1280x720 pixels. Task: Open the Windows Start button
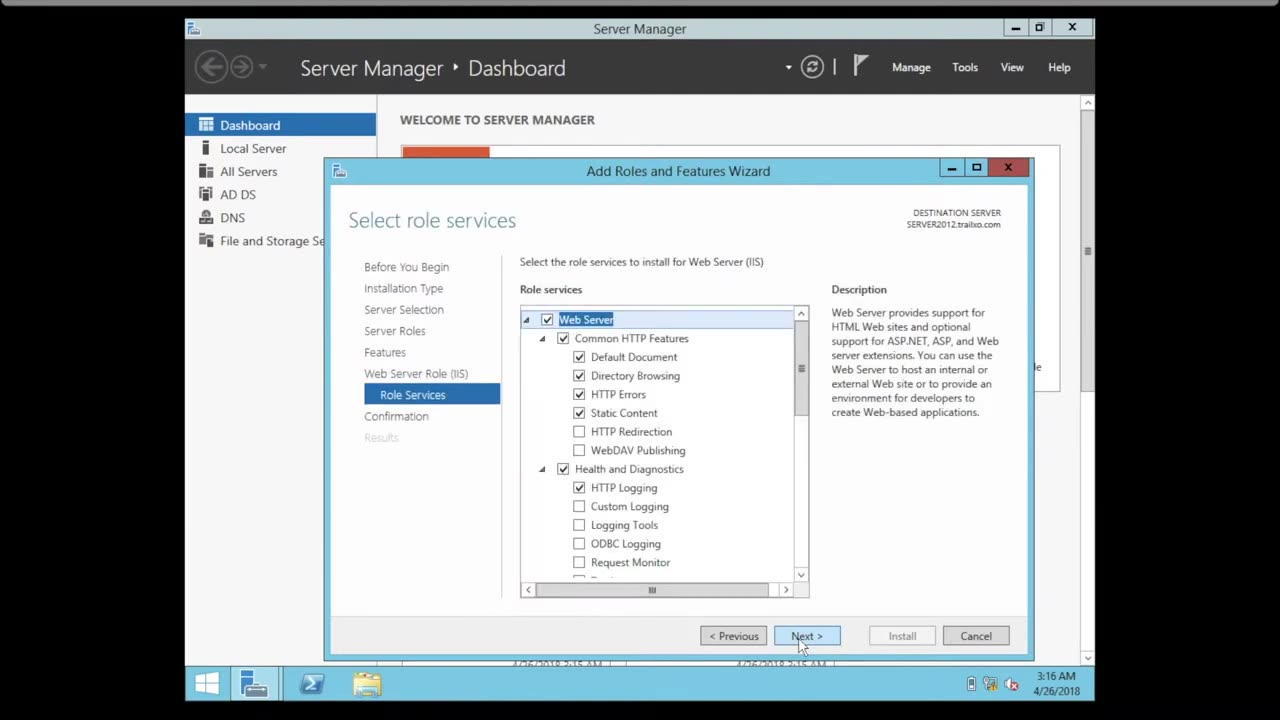(x=207, y=685)
